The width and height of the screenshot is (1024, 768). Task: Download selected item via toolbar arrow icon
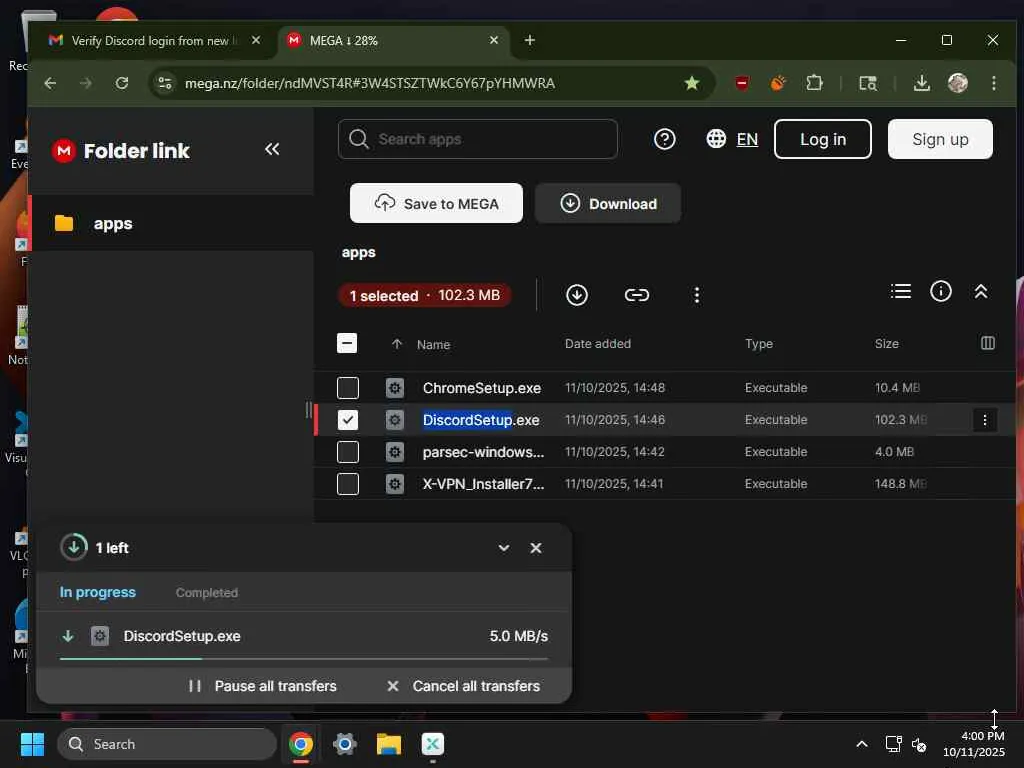point(577,295)
